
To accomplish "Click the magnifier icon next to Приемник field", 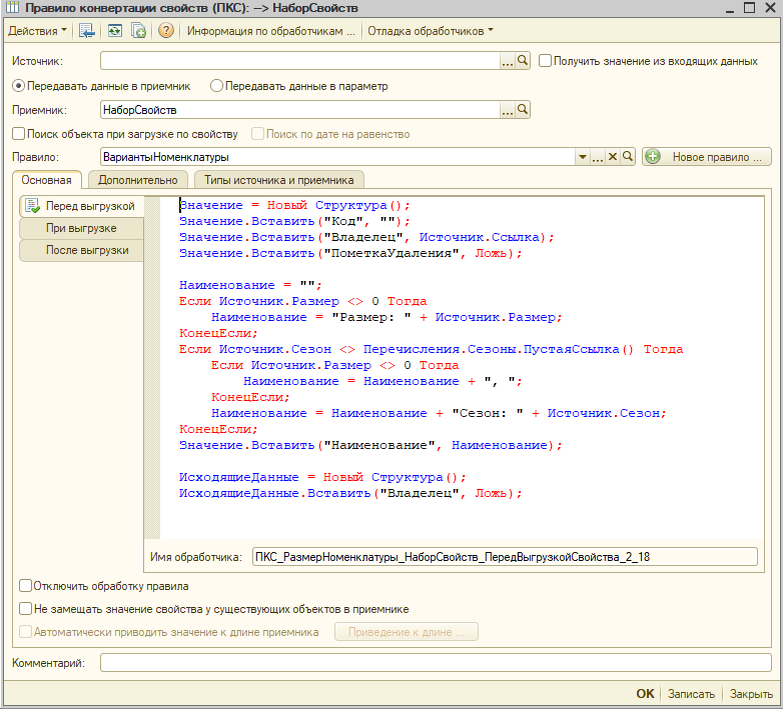I will 522,109.
